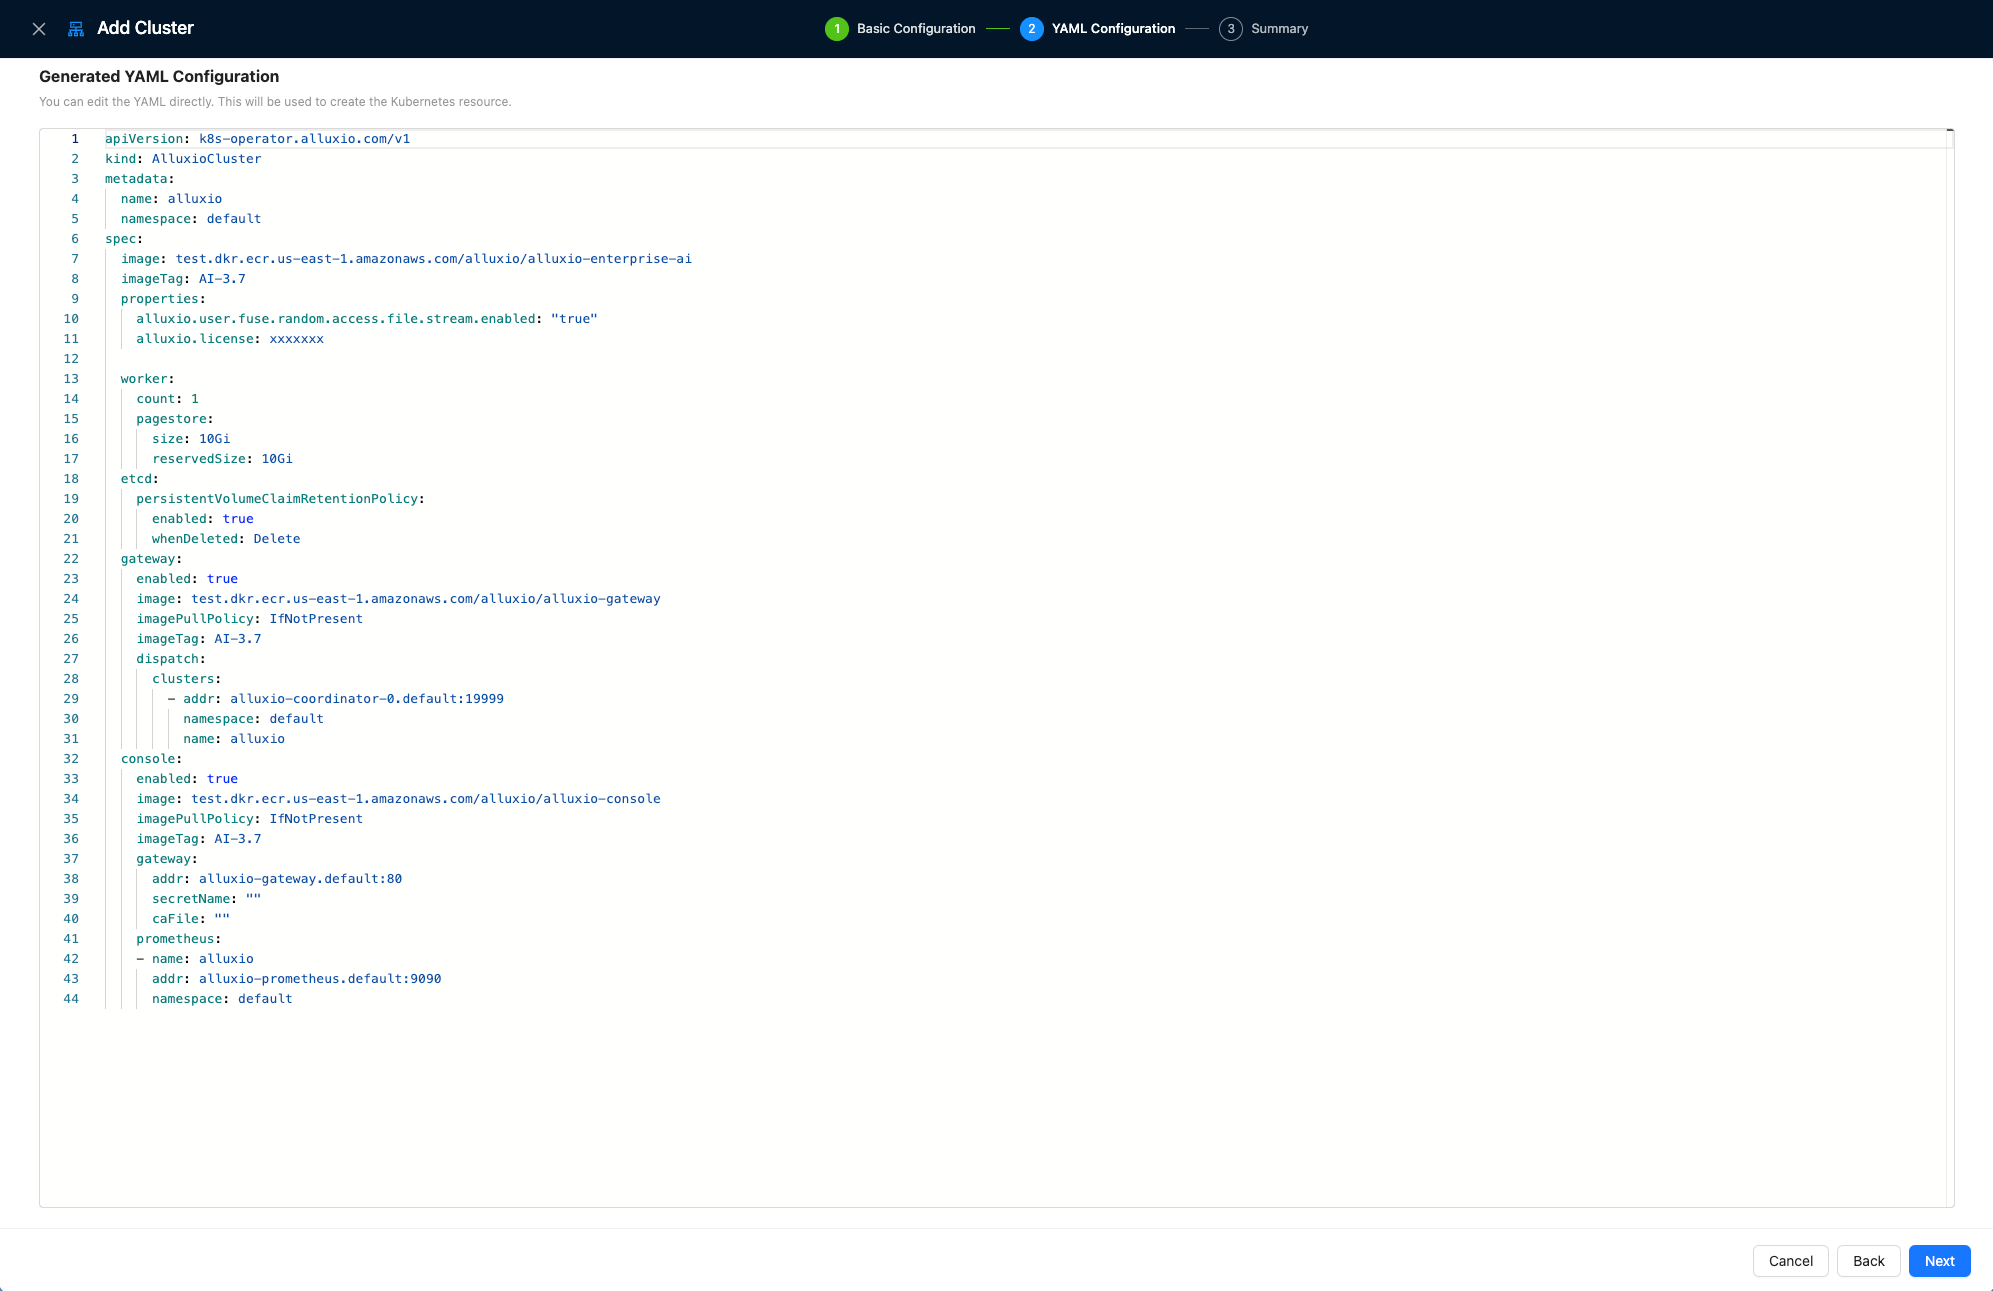Click the prometheus addr value line
The height and width of the screenshot is (1291, 1993).
tap(319, 979)
